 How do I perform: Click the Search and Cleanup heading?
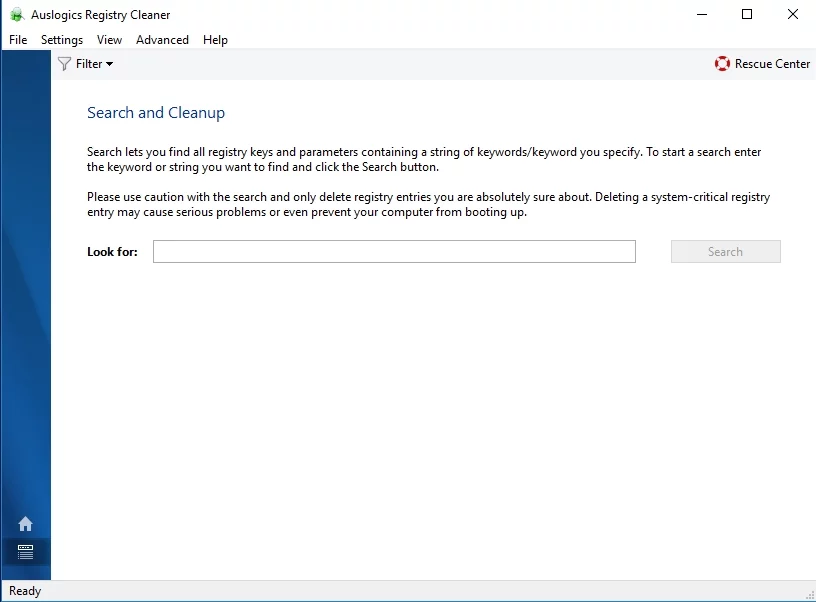(x=156, y=113)
